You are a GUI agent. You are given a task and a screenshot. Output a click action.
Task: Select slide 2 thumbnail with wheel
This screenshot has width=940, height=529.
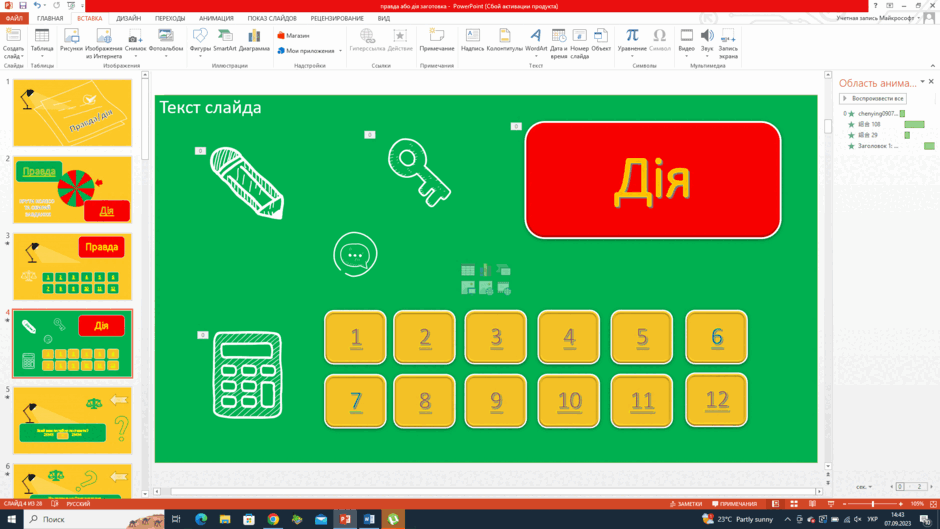[73, 190]
